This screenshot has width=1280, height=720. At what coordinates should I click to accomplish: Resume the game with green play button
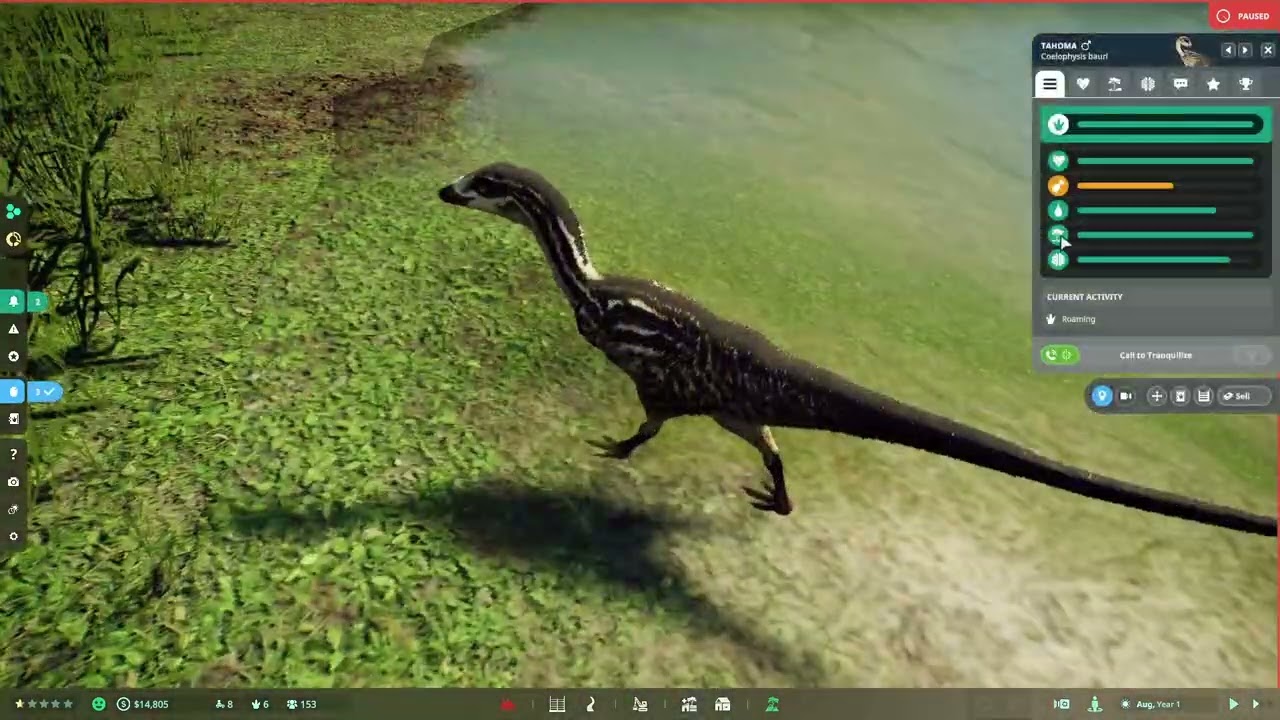click(1233, 704)
